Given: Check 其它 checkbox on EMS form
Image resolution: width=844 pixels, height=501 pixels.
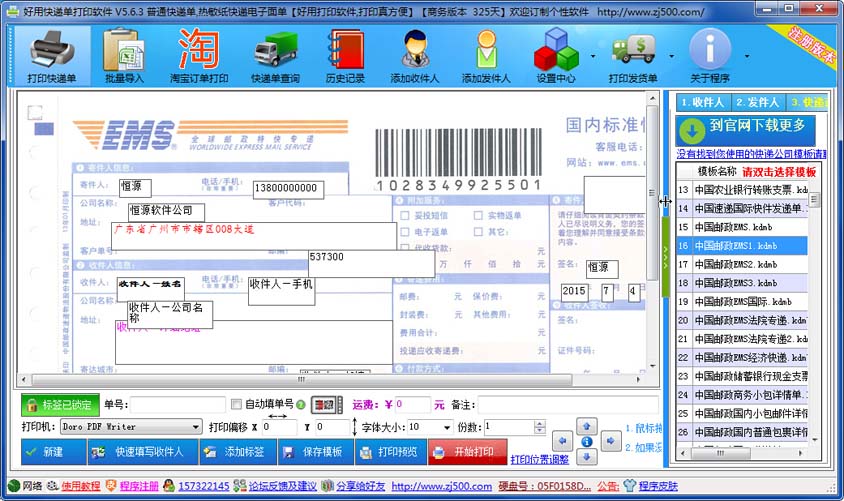Looking at the screenshot, I should coord(478,232).
